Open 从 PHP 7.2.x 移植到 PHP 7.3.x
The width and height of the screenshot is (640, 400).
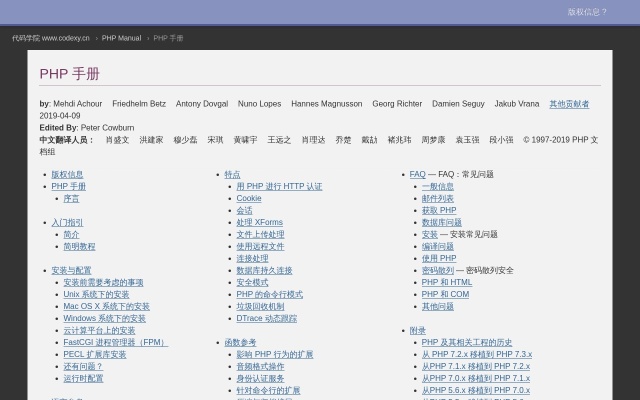[x=476, y=354]
